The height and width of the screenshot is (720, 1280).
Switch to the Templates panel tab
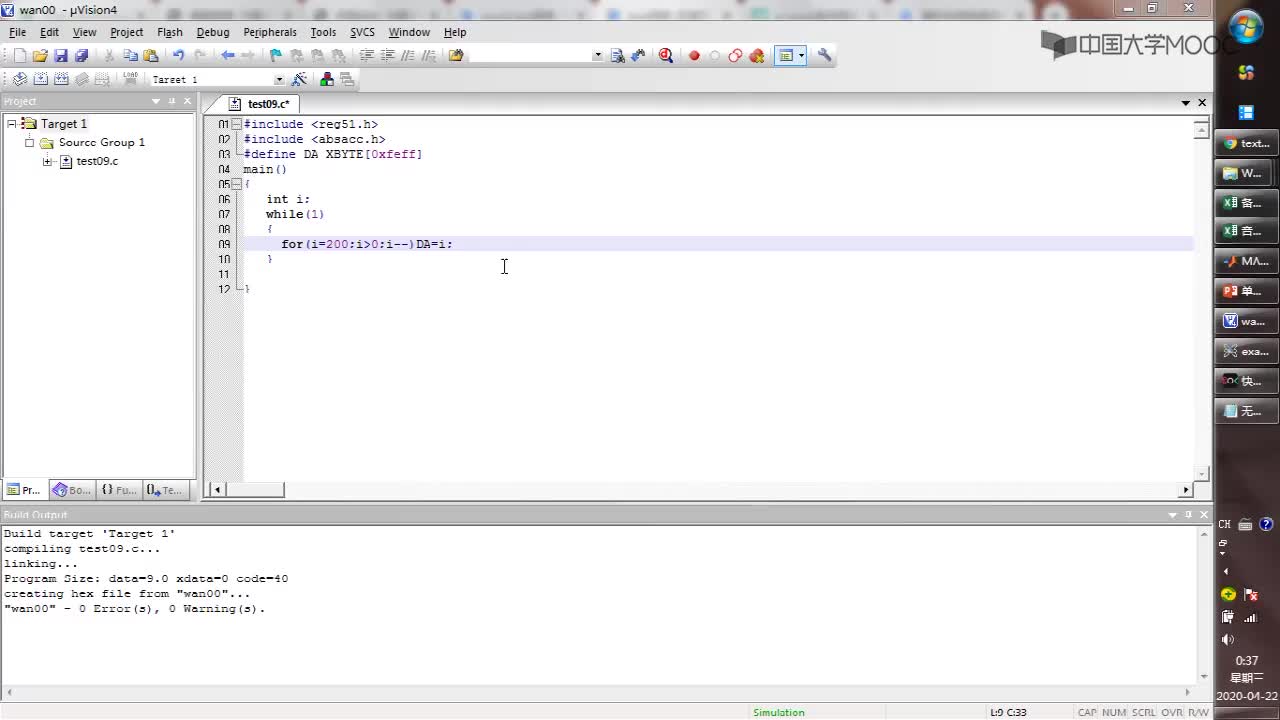pos(165,490)
